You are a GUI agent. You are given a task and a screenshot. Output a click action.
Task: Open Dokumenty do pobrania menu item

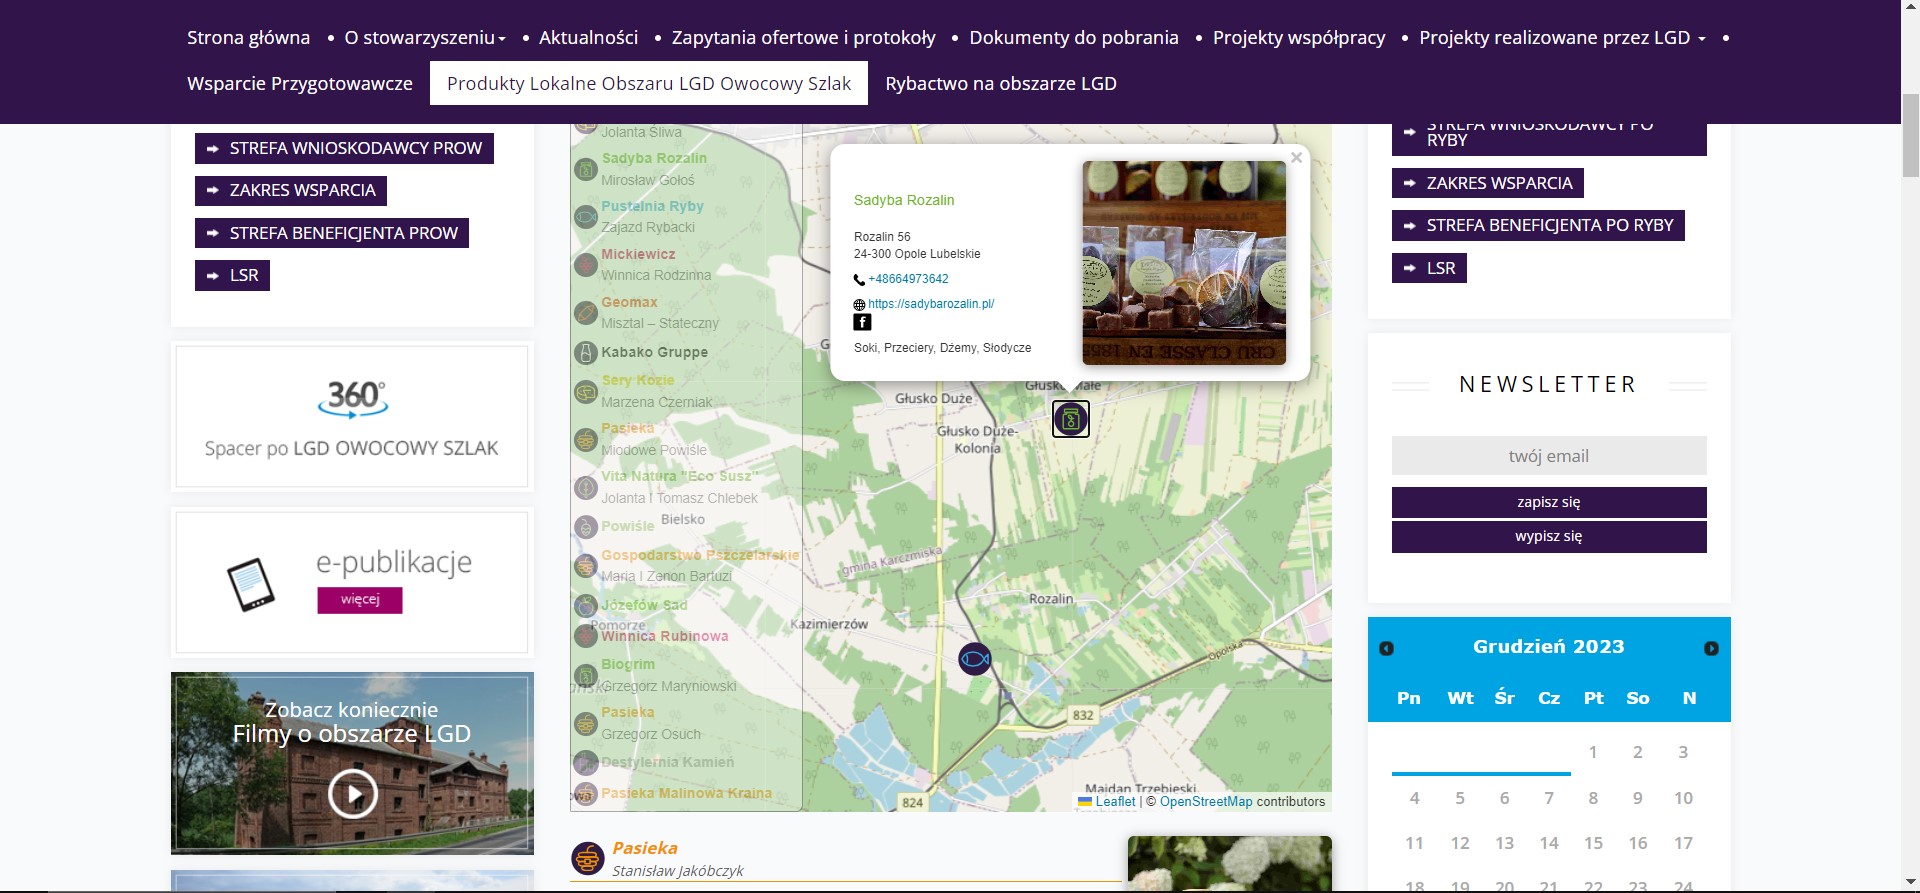1074,38
